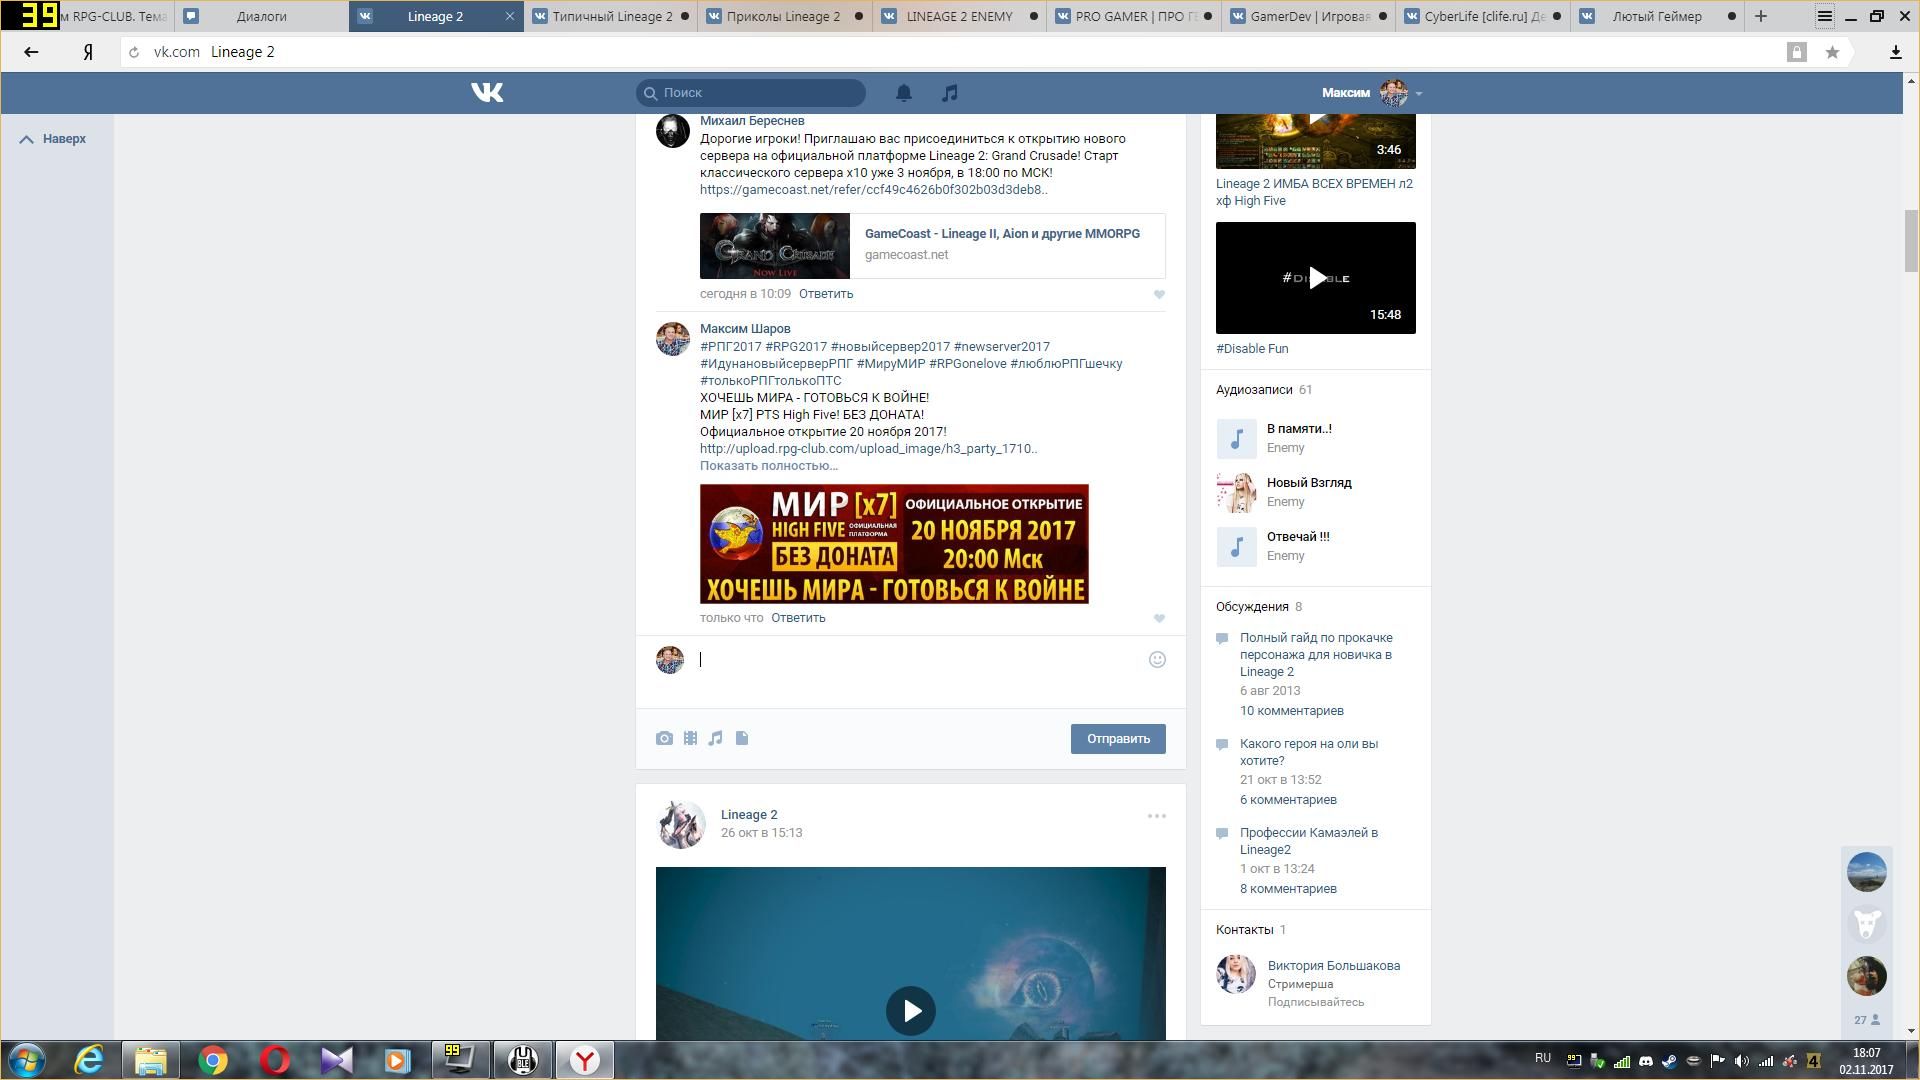Expand comment via Показать полностью

pos(768,466)
